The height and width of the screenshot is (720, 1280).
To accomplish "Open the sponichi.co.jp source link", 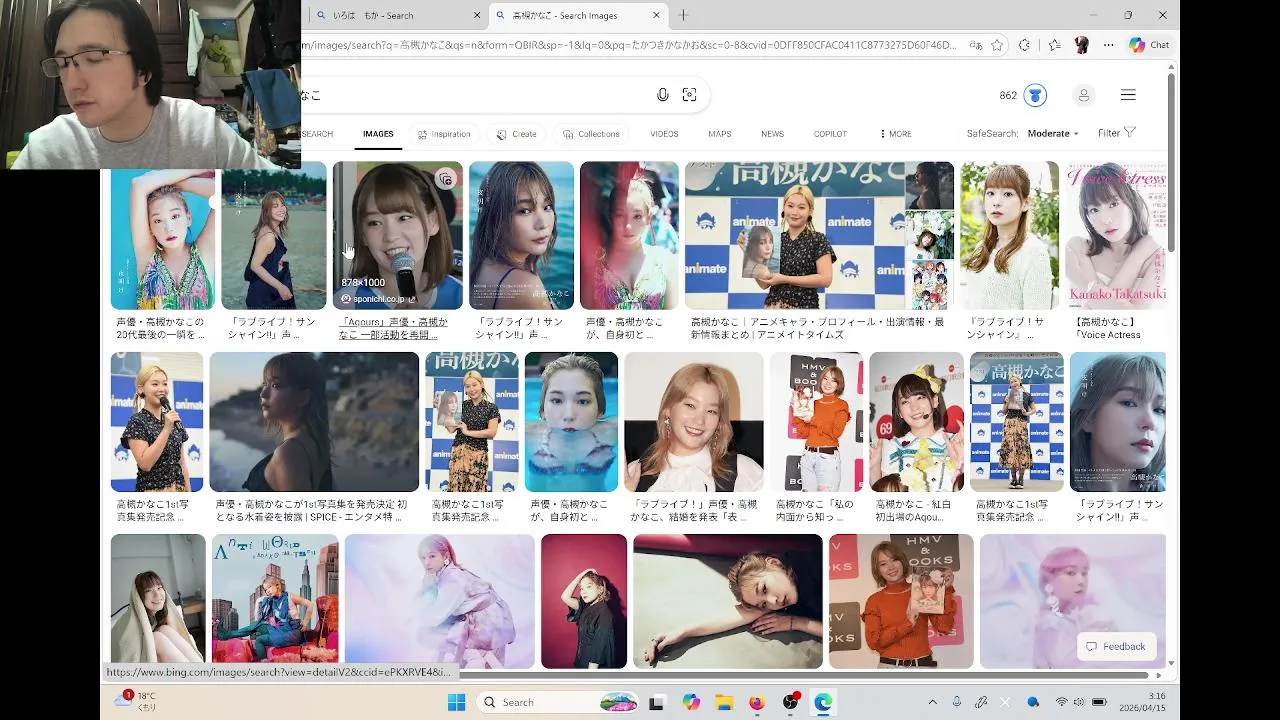I will 378,299.
